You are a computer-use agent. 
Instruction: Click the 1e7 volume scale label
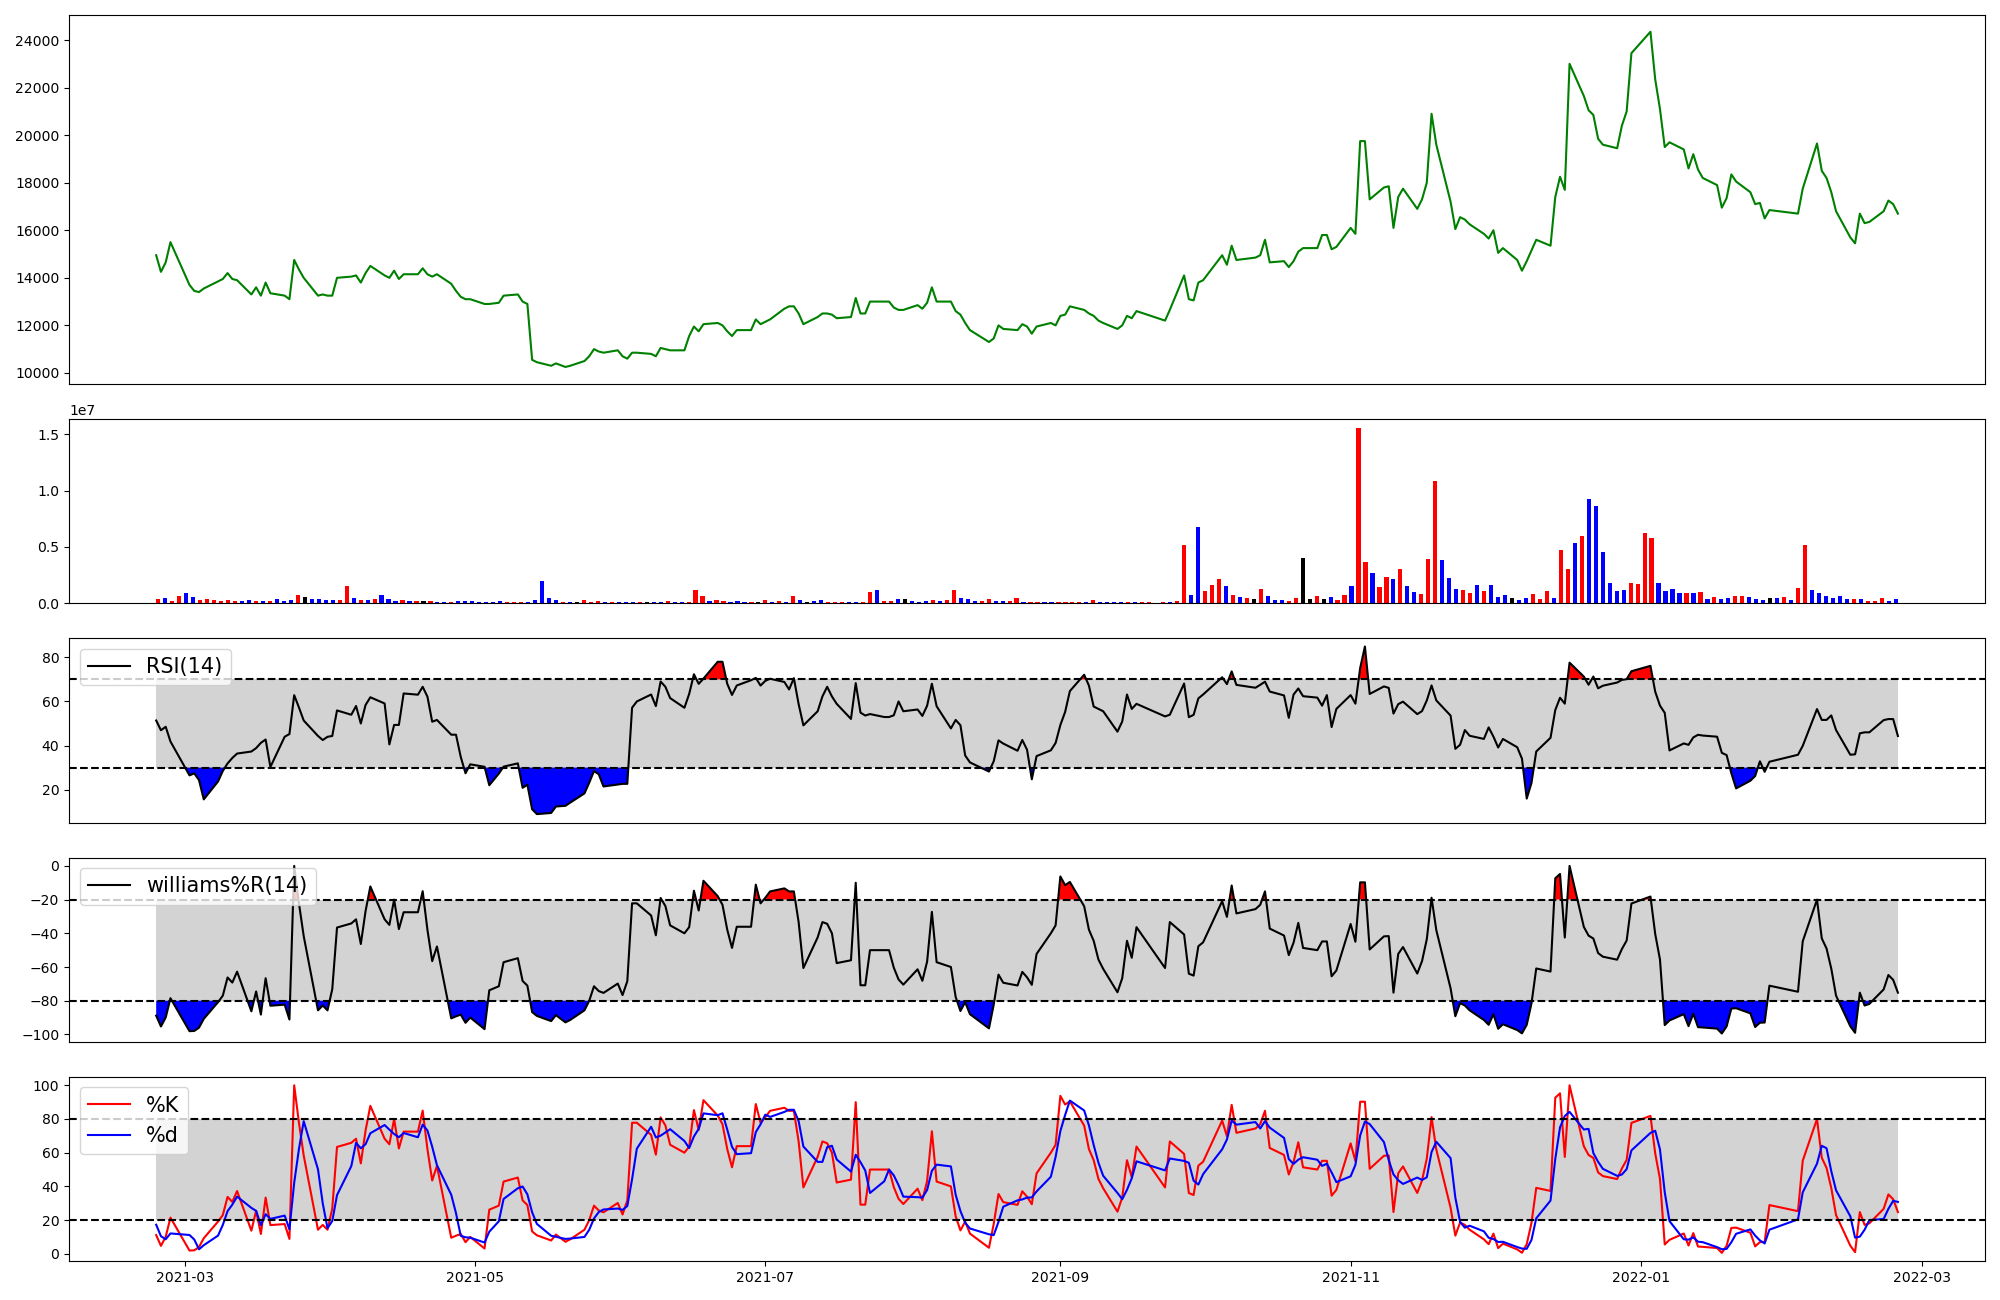click(x=82, y=410)
